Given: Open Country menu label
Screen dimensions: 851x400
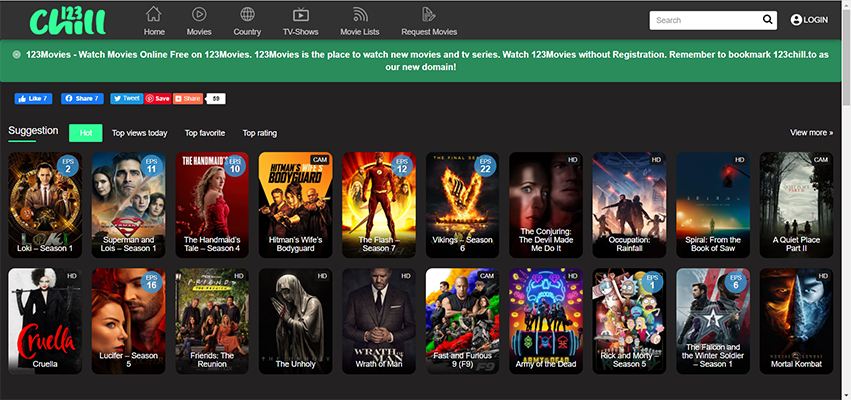Looking at the screenshot, I should (247, 32).
